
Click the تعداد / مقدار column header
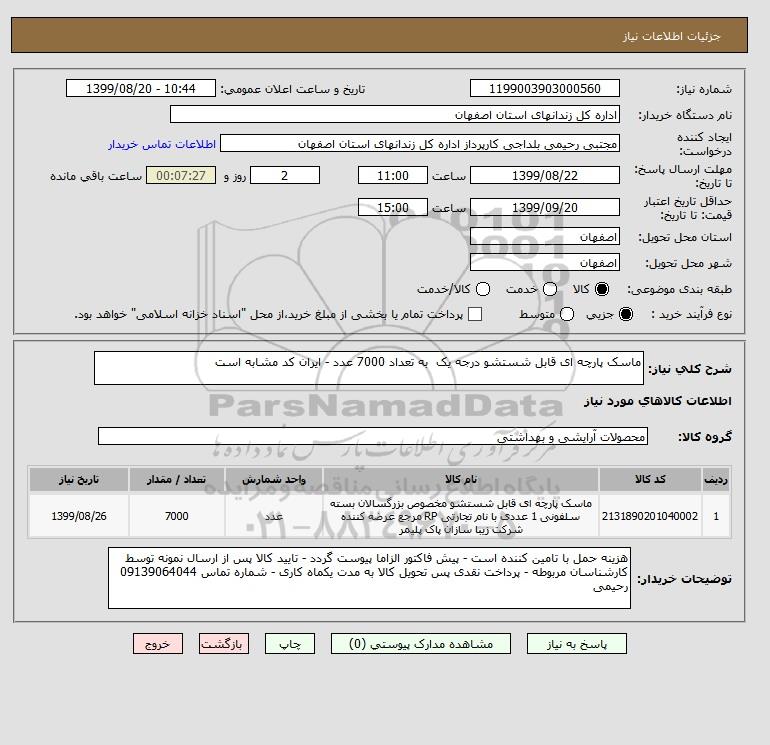click(177, 479)
